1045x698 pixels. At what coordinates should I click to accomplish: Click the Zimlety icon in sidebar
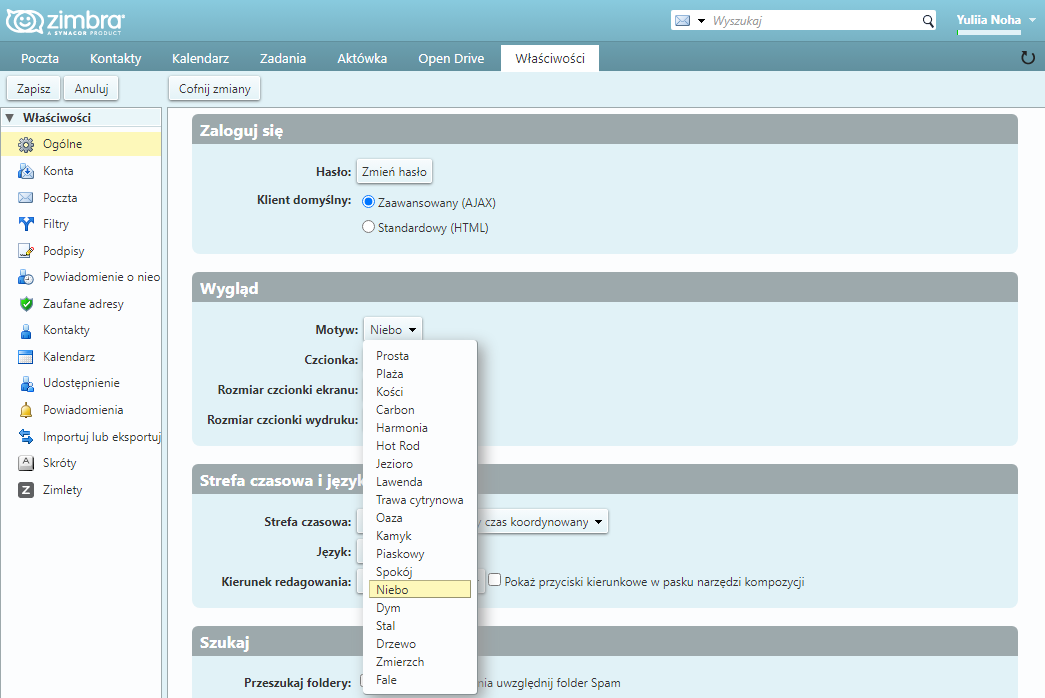(26, 490)
